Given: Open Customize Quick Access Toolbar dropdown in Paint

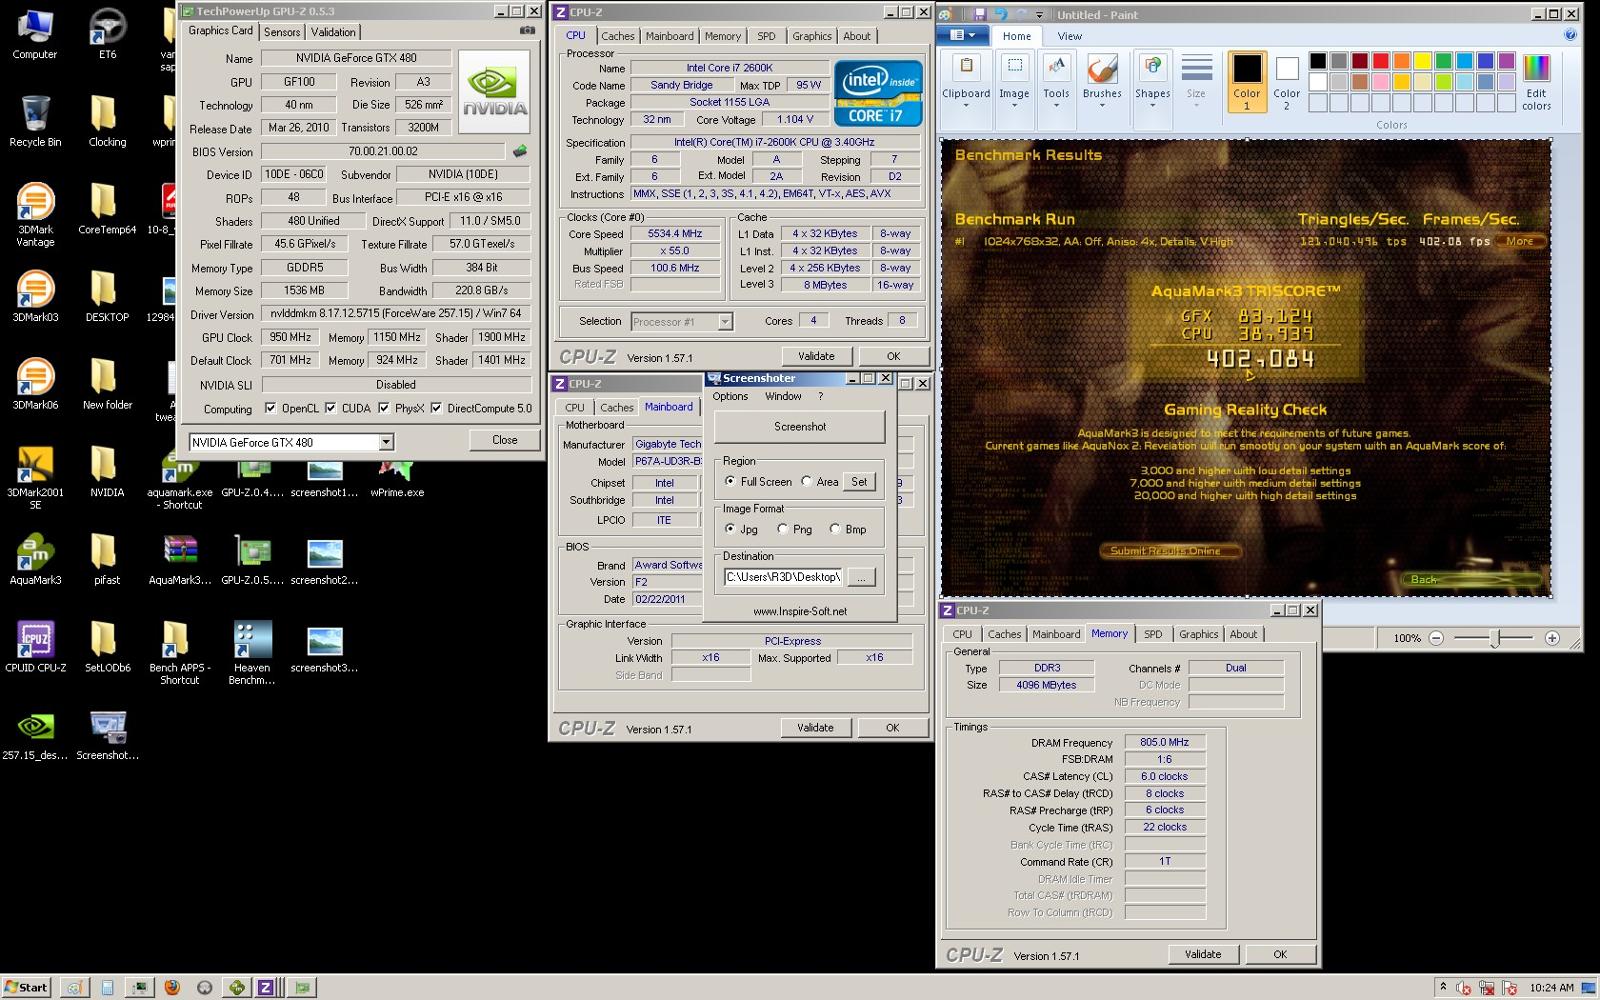Looking at the screenshot, I should coord(1040,15).
